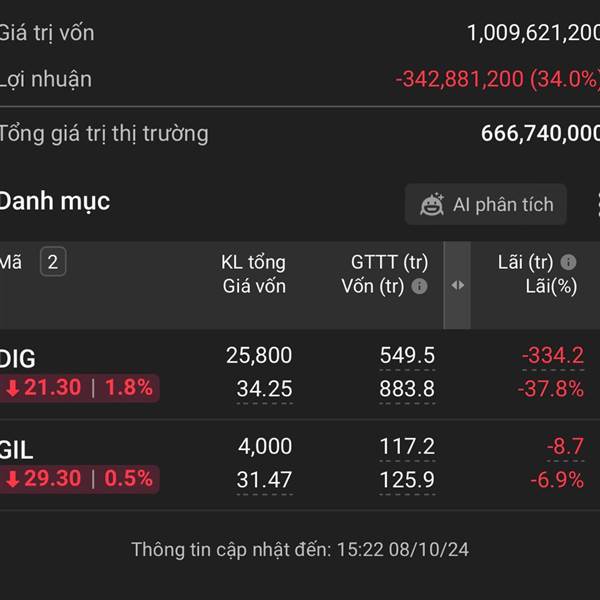Click the red down arrow on GIL price
Image resolution: width=600 pixels, height=600 pixels.
pos(13,479)
